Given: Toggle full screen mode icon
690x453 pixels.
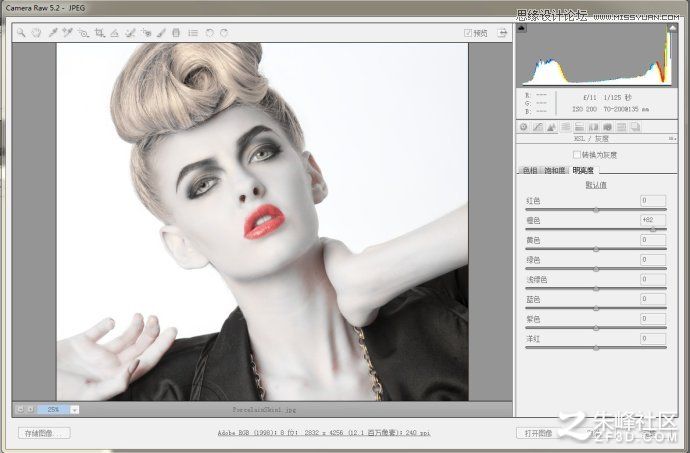Looking at the screenshot, I should coord(502,33).
